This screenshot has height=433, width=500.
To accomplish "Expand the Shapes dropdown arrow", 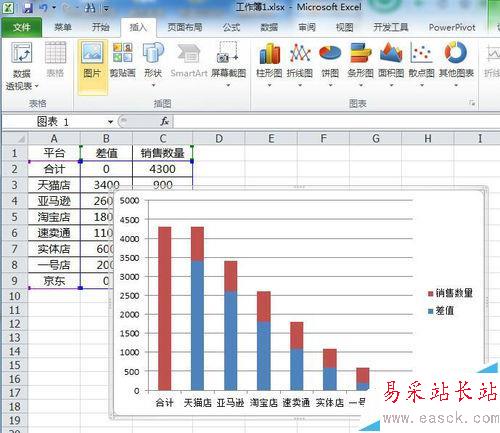I will pos(153,85).
